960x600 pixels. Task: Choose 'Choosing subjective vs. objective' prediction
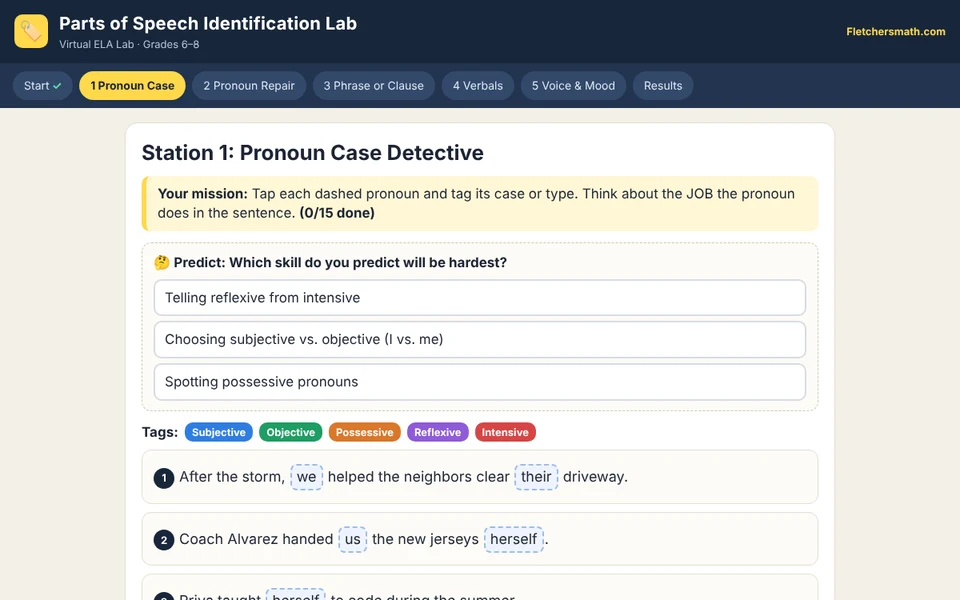[x=479, y=339]
